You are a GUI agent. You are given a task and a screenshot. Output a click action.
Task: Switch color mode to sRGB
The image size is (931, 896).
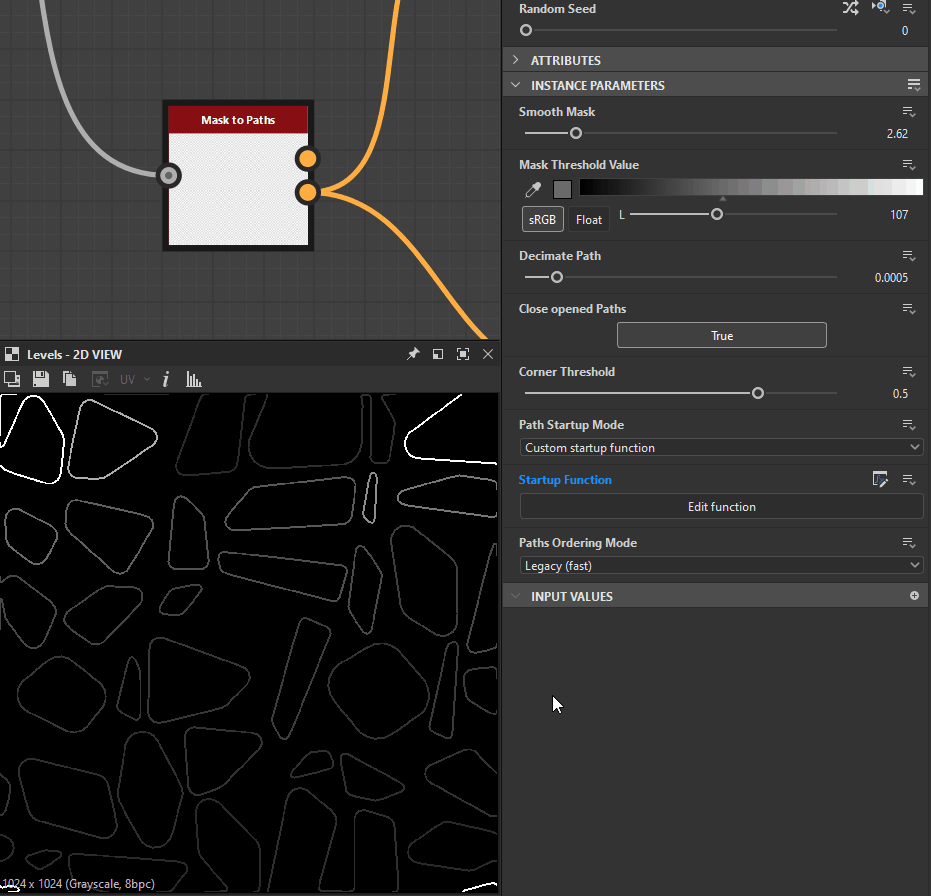542,218
